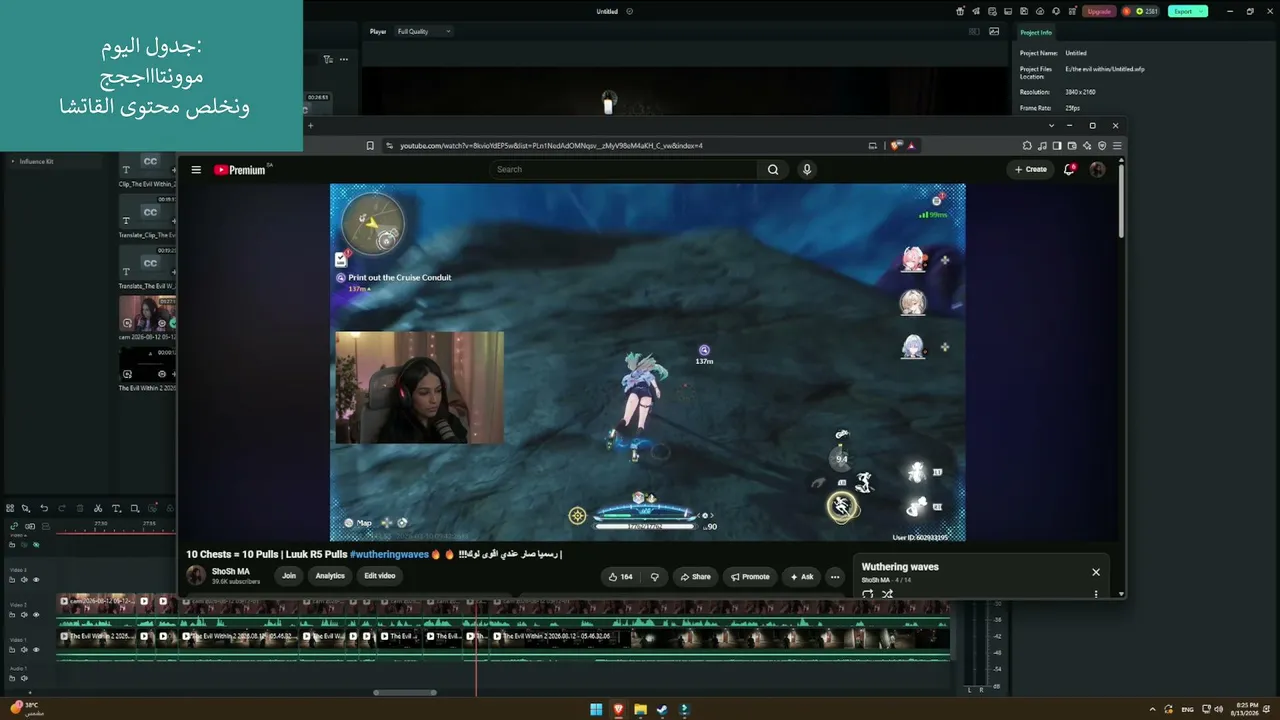Click the undo icon in Filmora timeline toolbar
The image size is (1280, 720).
[44, 508]
